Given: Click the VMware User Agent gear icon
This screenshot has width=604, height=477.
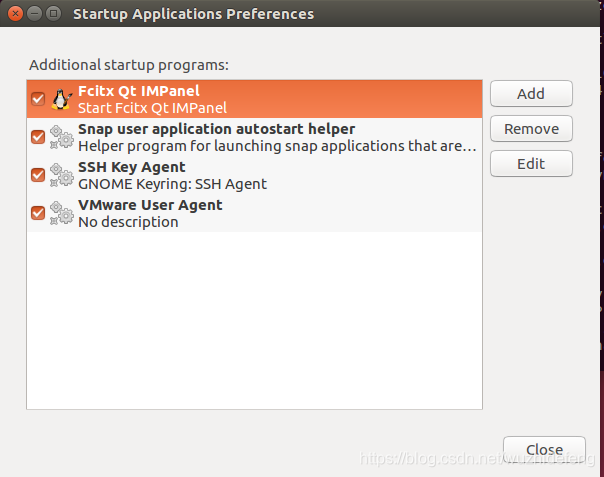Looking at the screenshot, I should click(61, 213).
